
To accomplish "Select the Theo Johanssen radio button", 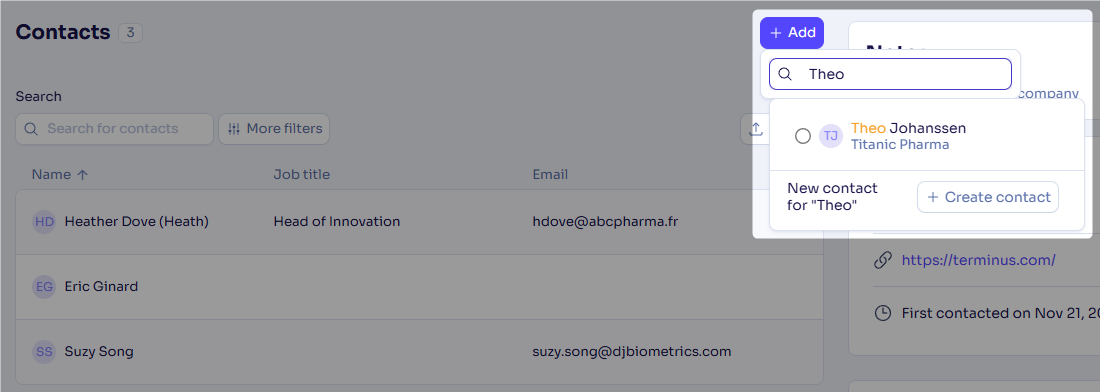I will tap(803, 136).
